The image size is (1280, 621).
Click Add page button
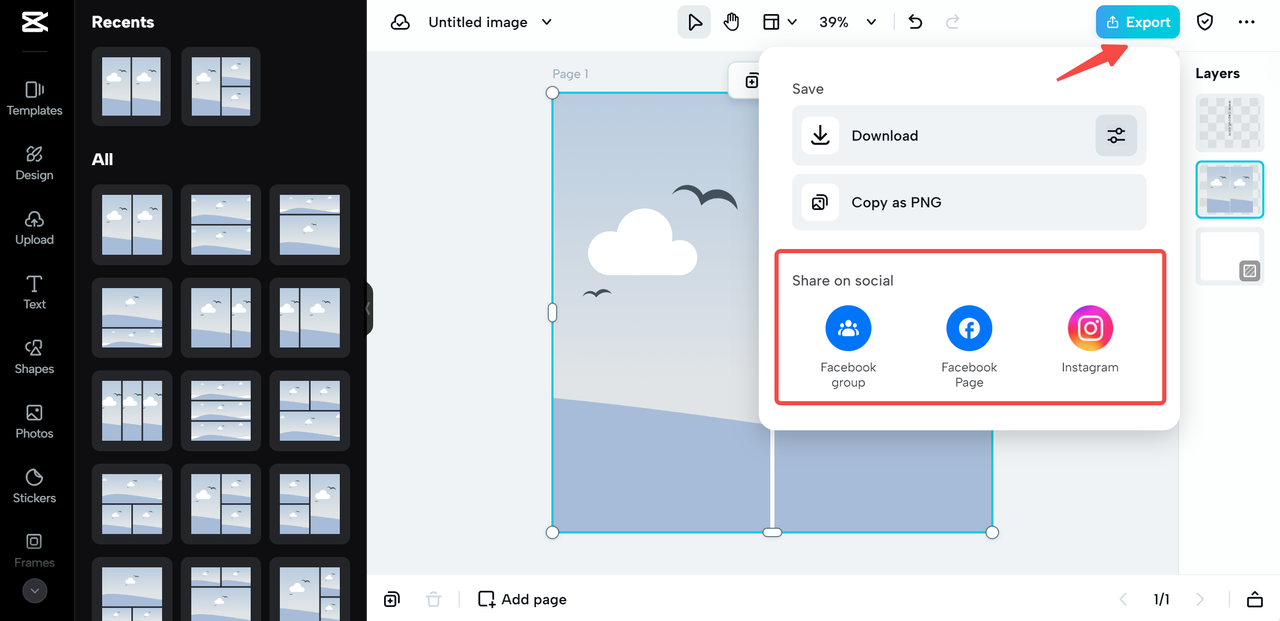coord(522,599)
